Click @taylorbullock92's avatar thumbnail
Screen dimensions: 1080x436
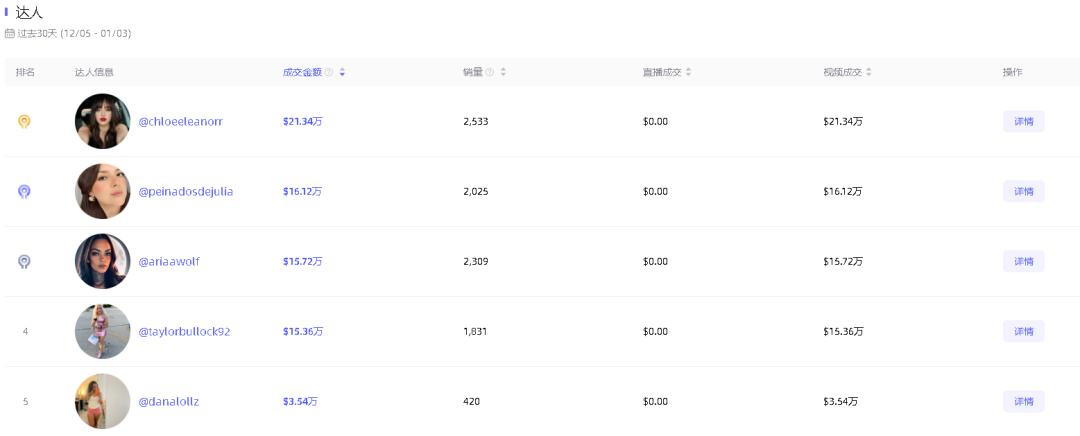coord(102,331)
